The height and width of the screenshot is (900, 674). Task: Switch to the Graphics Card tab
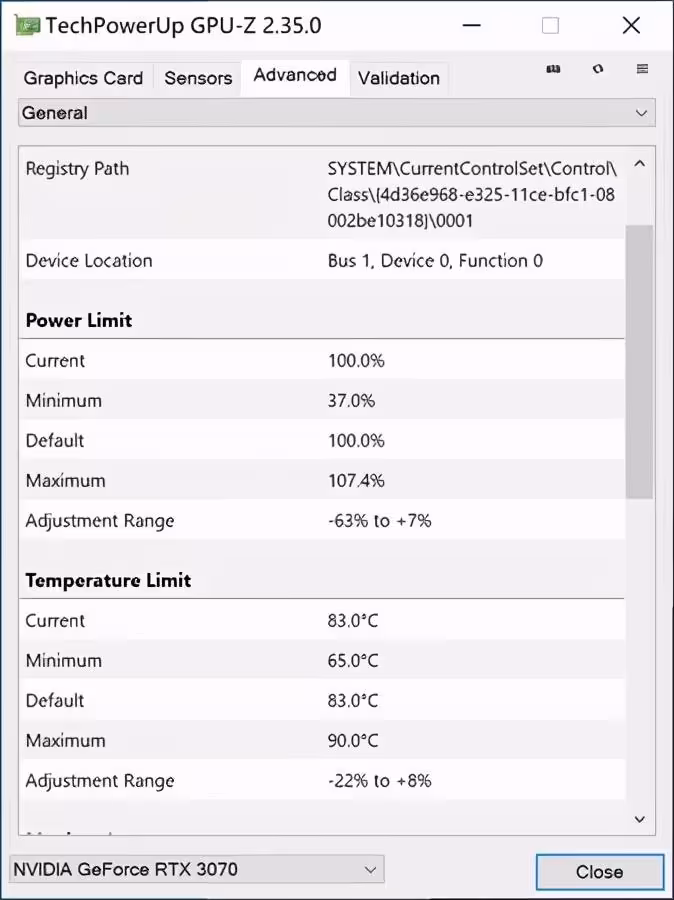pyautogui.click(x=83, y=78)
